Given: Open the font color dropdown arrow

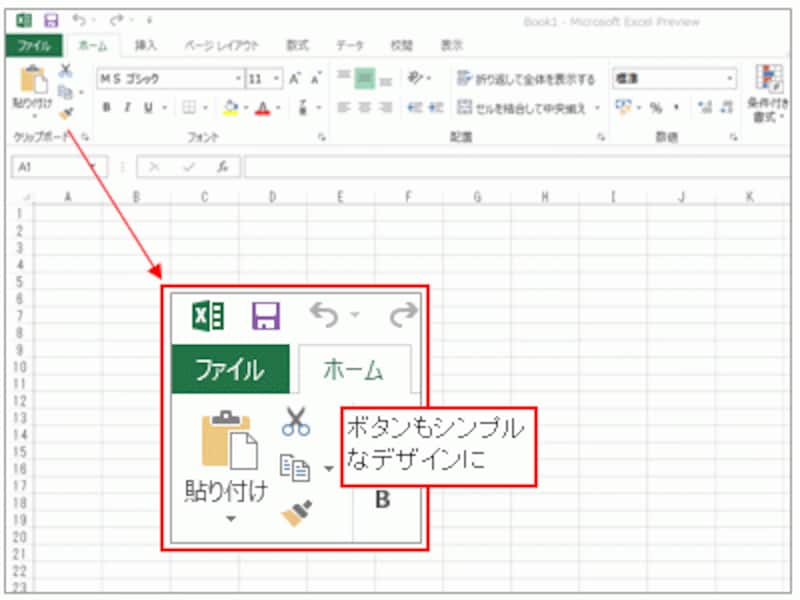Looking at the screenshot, I should click(278, 108).
